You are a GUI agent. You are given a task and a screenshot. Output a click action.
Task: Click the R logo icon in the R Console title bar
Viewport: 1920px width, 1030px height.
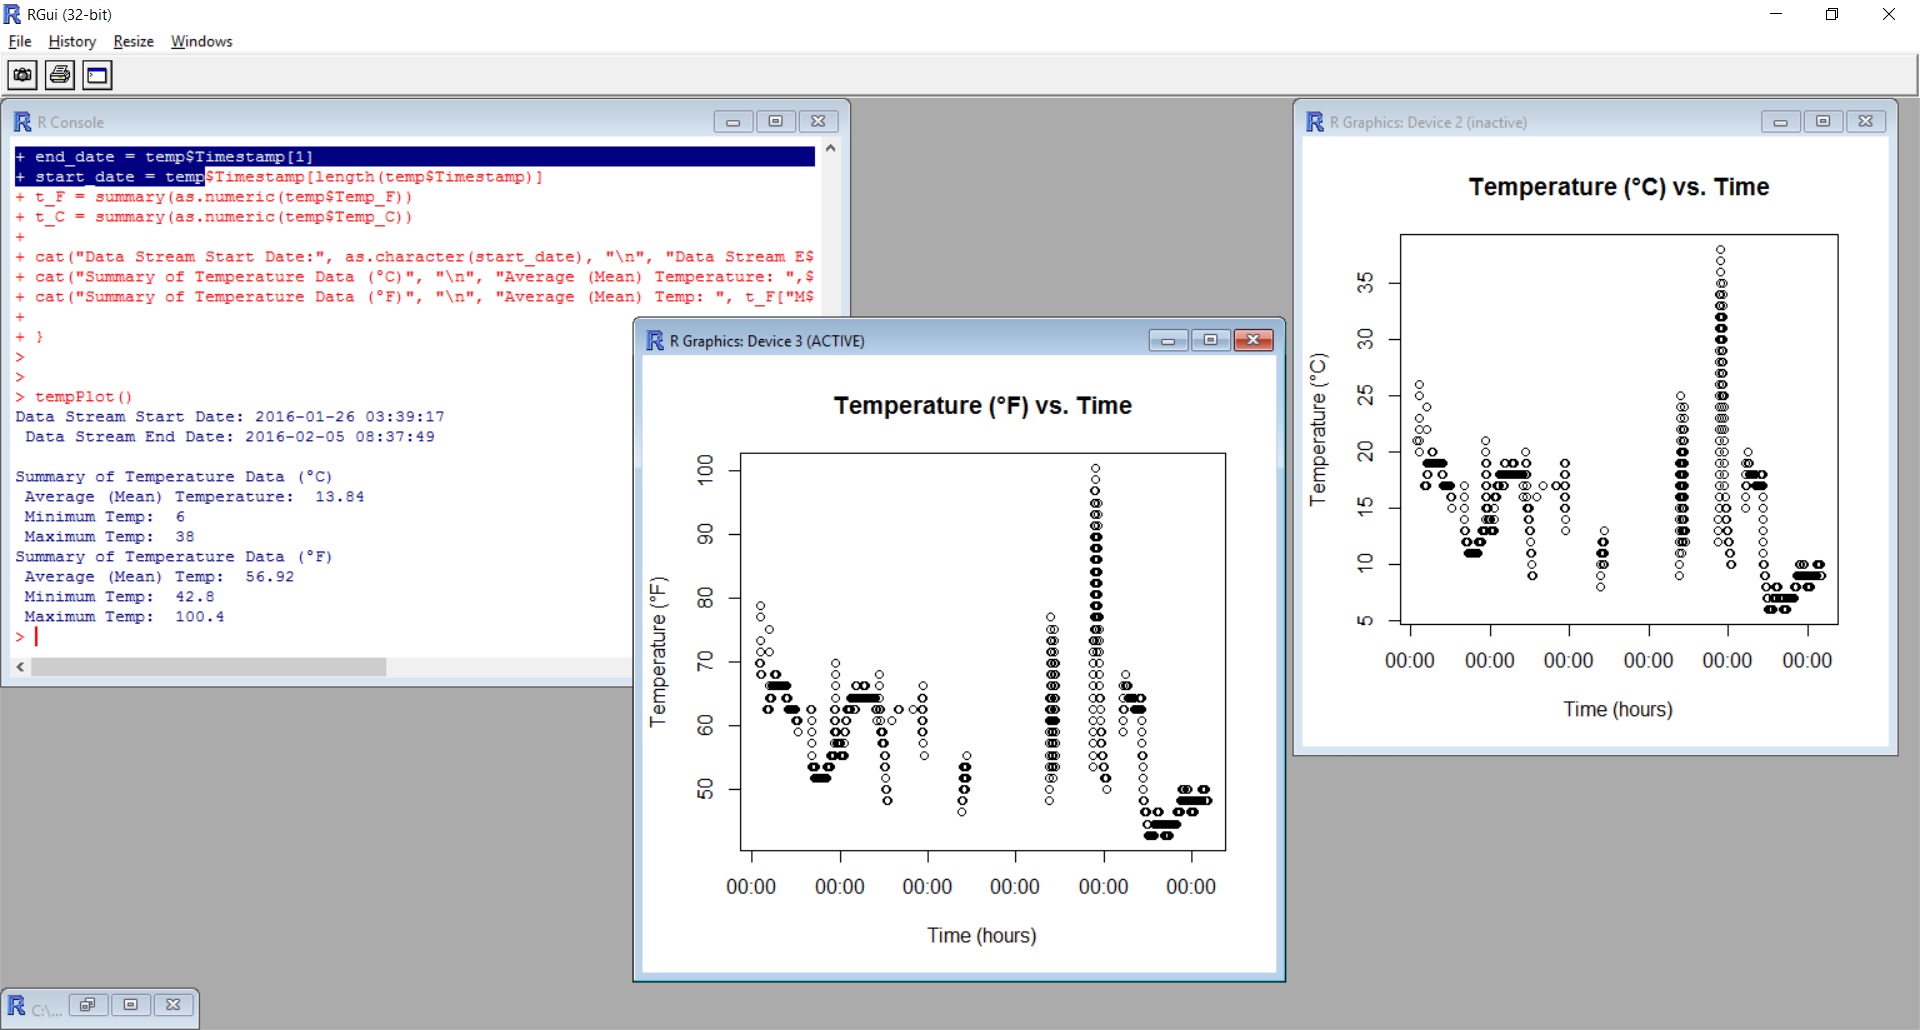(x=22, y=122)
